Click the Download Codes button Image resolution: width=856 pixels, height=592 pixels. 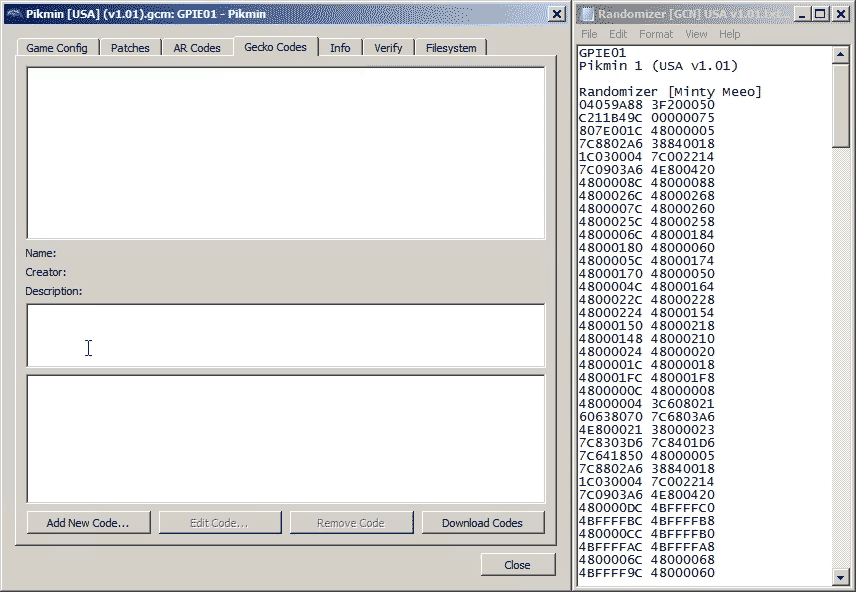pyautogui.click(x=483, y=523)
